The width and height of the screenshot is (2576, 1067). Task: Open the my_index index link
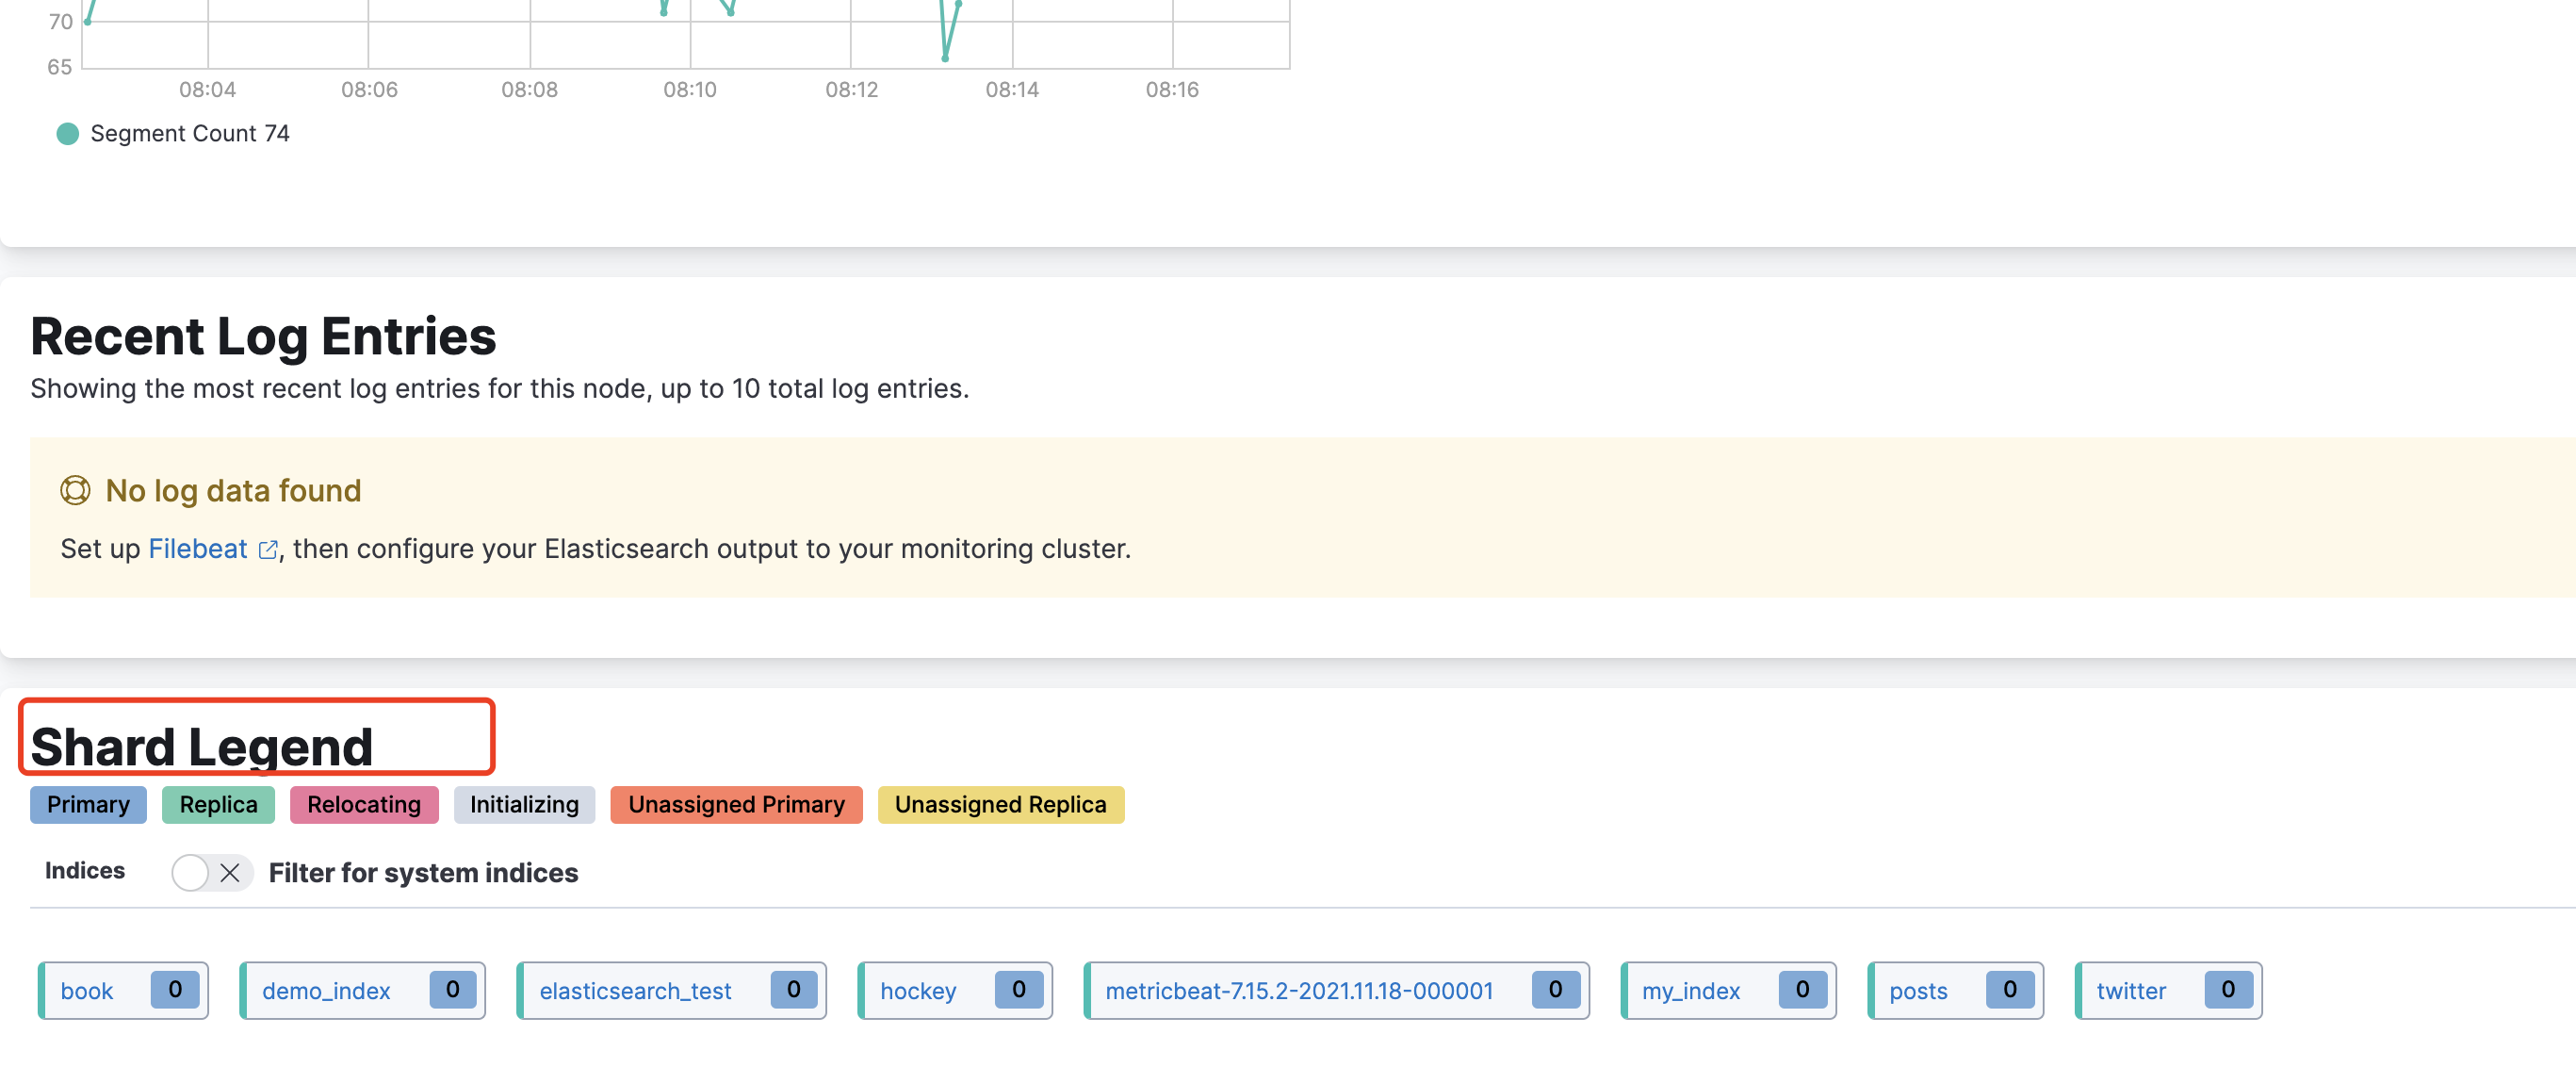coord(1690,990)
